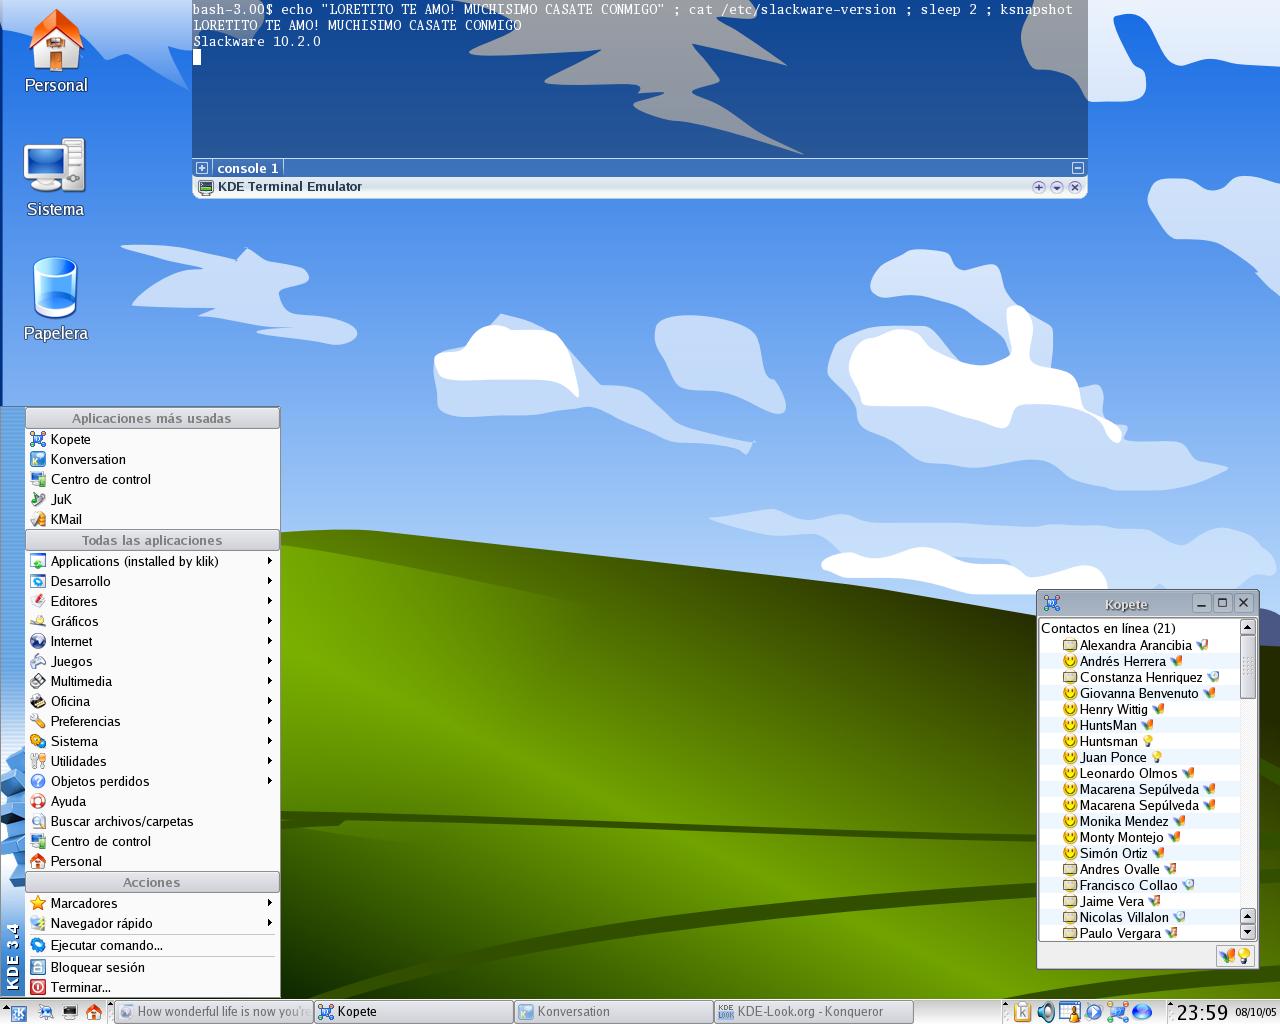Select Buscar archivos/carpetas in K menu
This screenshot has height=1024, width=1280.
pyautogui.click(x=152, y=821)
